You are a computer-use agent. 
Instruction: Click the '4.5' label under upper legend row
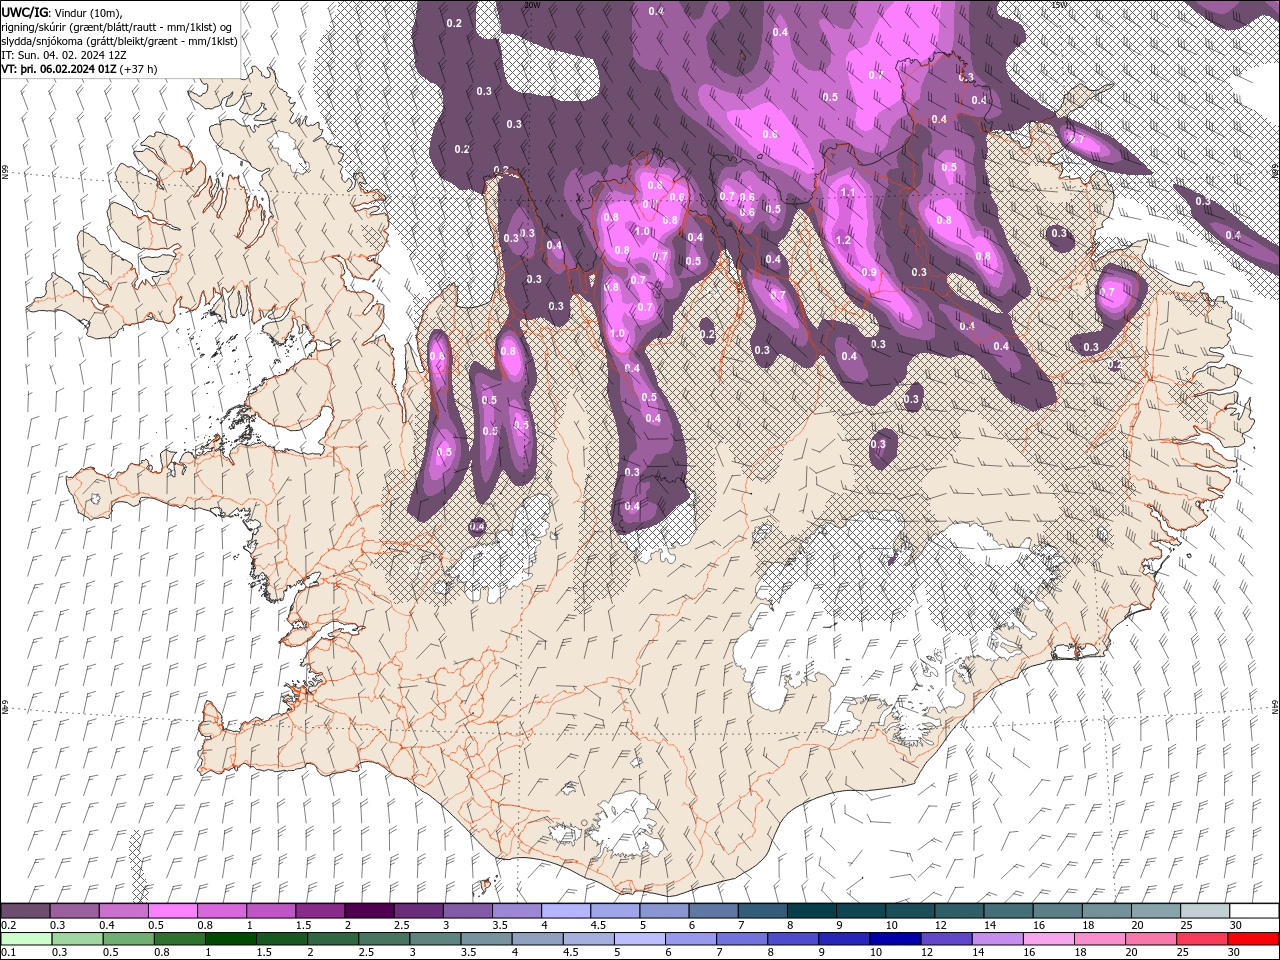pos(598,925)
